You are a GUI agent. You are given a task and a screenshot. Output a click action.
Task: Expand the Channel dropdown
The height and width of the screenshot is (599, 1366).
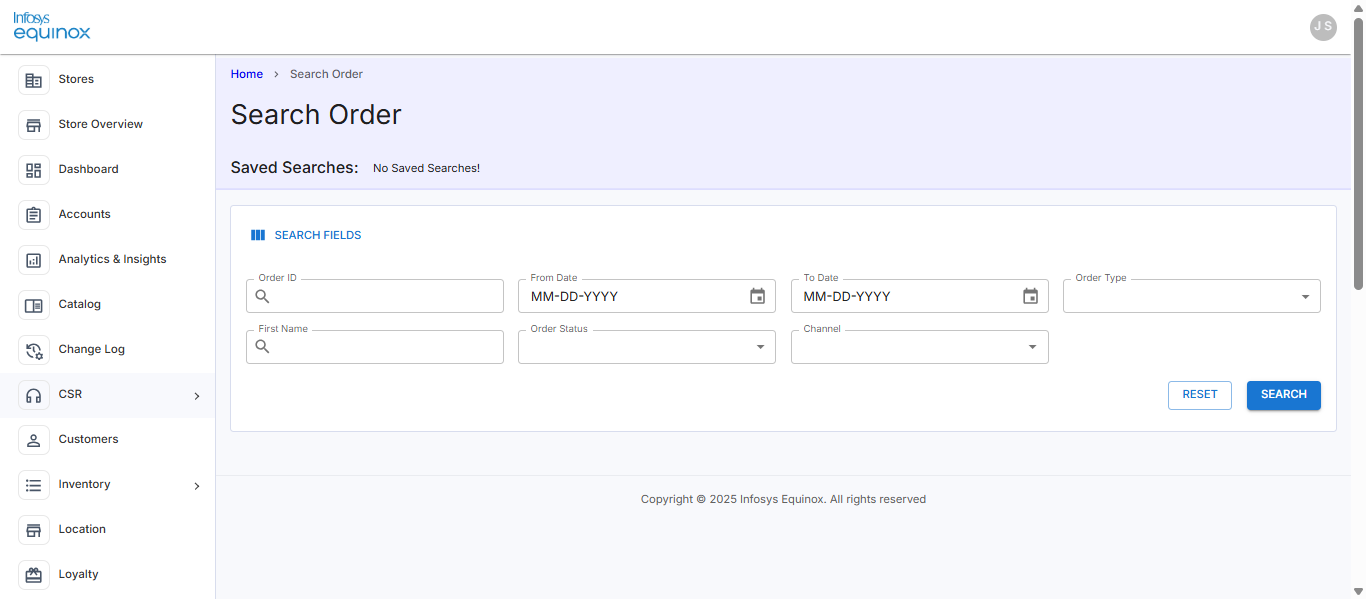(x=920, y=347)
